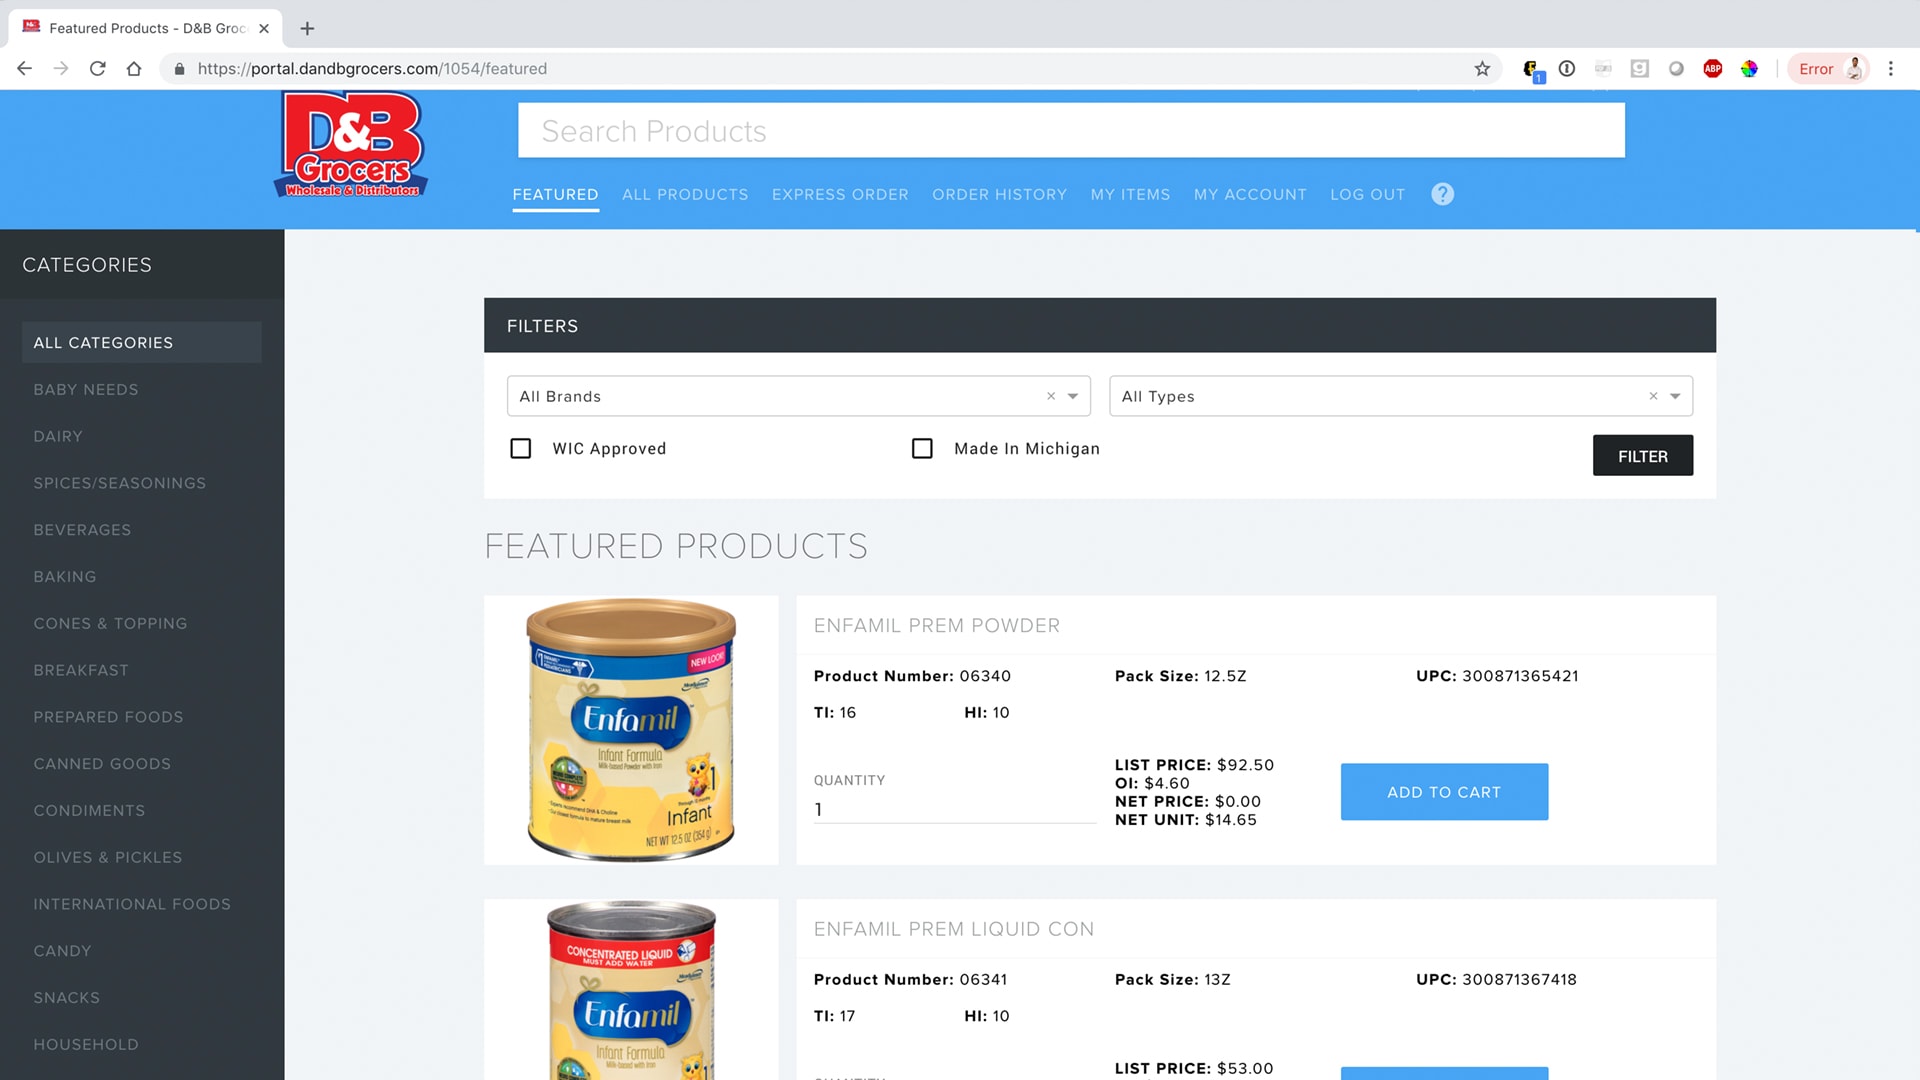This screenshot has width=1920, height=1080.
Task: Click the square smiley extension icon
Action: point(1640,69)
